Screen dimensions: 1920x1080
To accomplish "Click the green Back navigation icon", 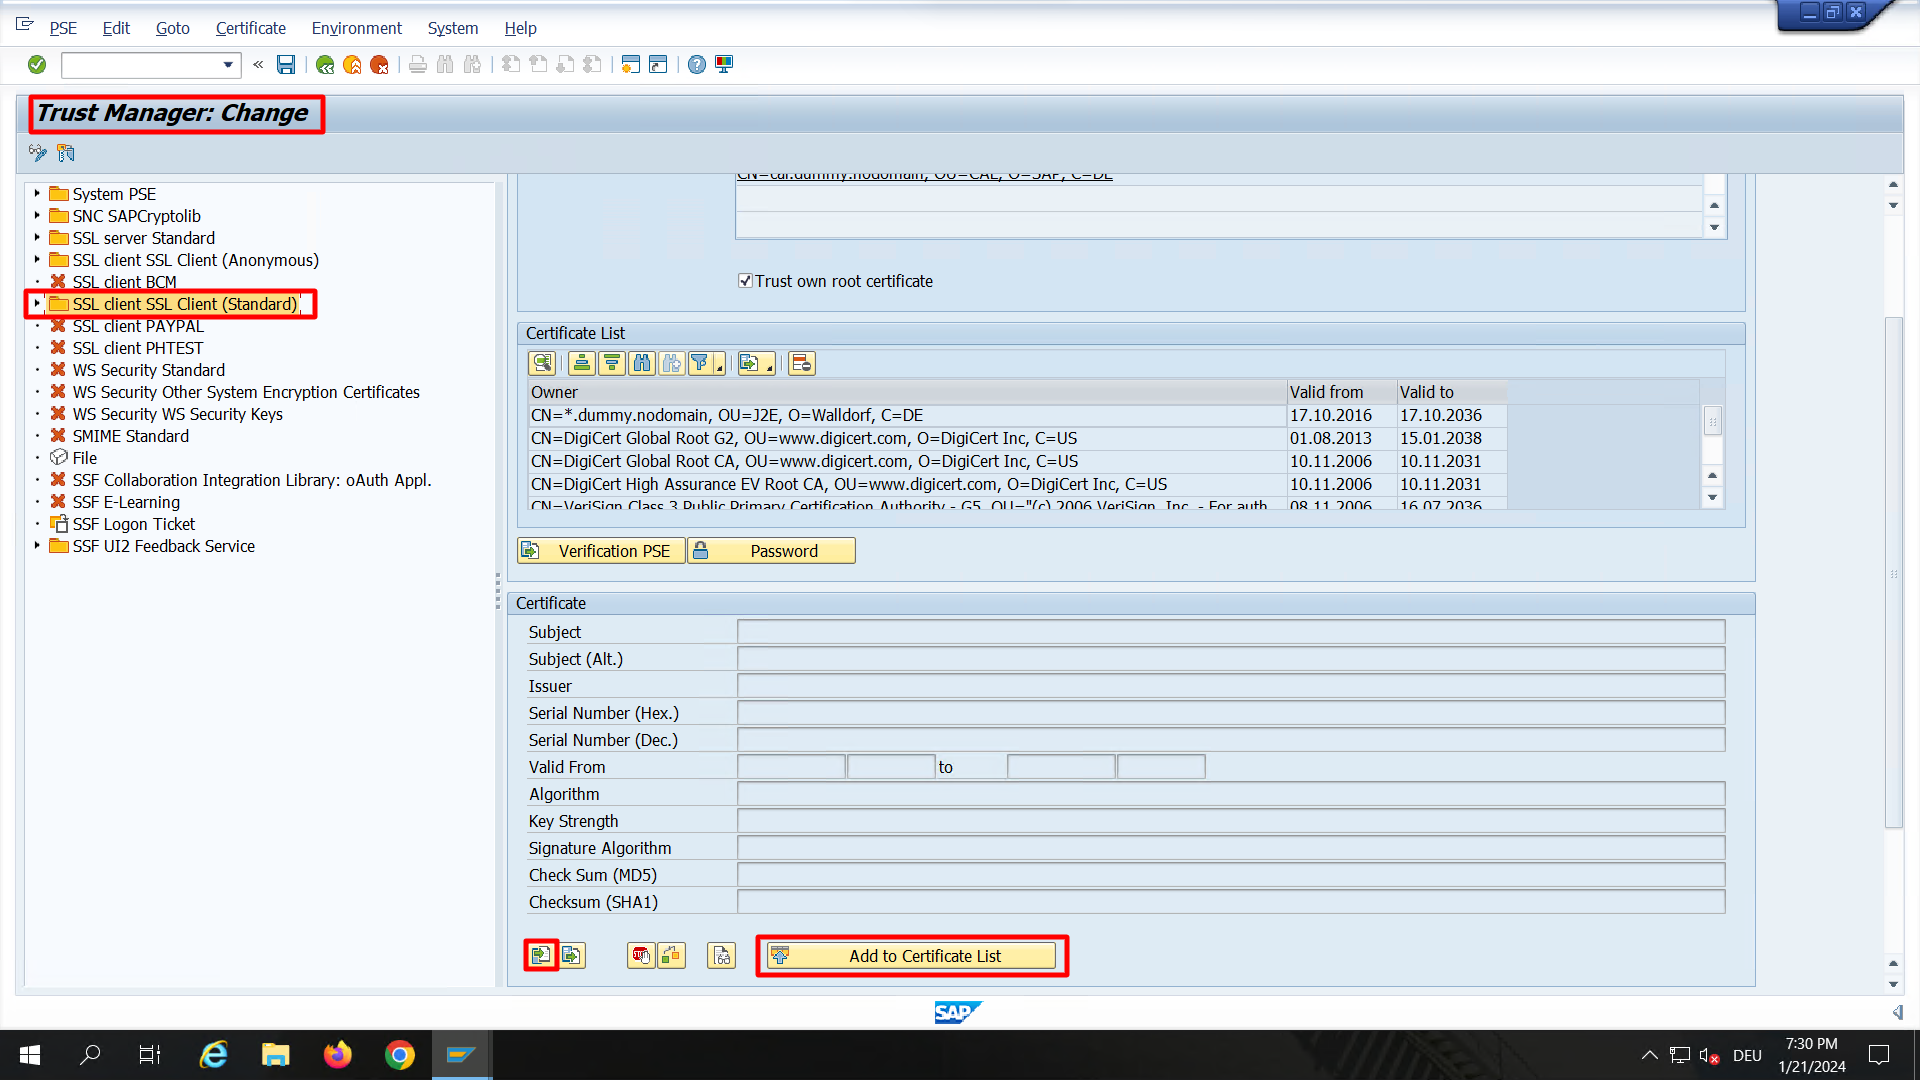I will point(325,65).
